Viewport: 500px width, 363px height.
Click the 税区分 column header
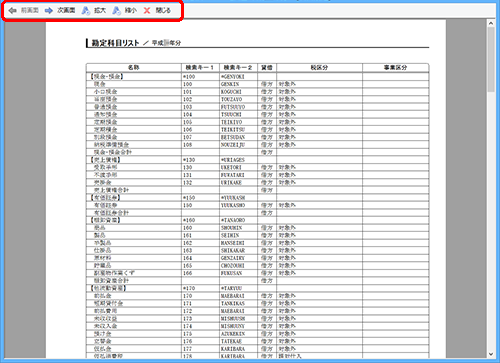(319, 68)
